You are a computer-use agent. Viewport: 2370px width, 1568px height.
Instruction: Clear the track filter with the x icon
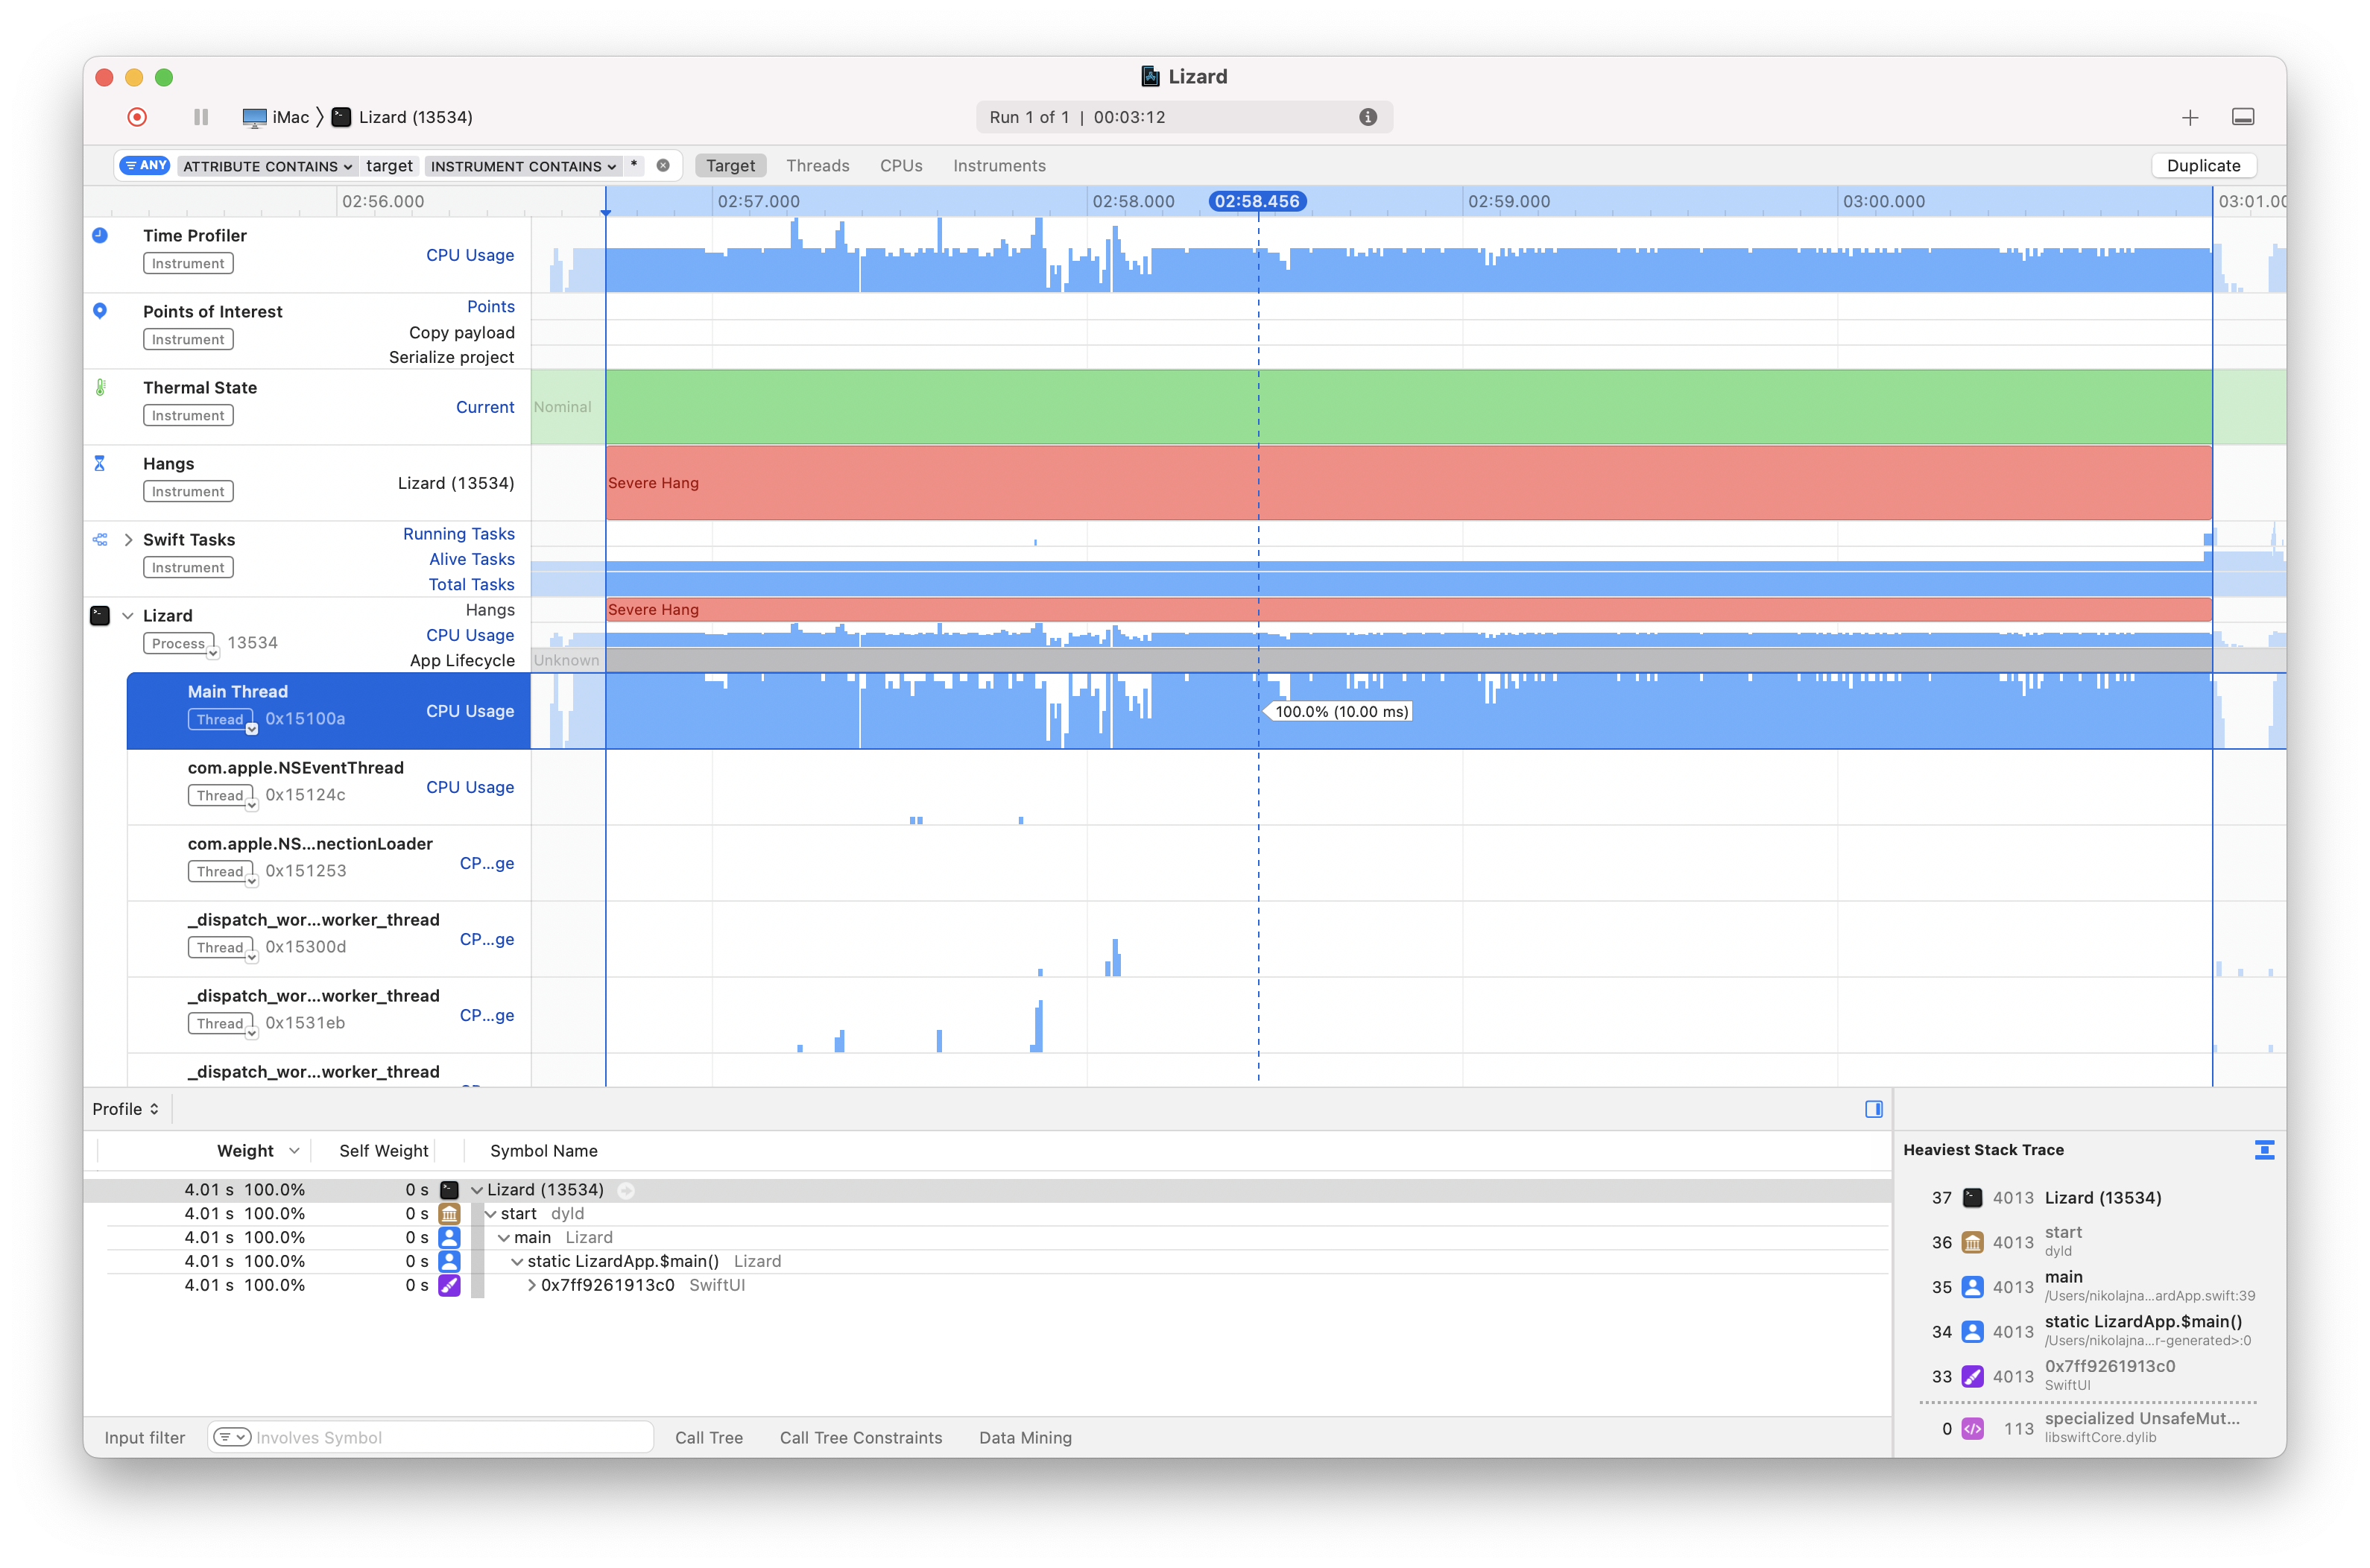[x=663, y=166]
